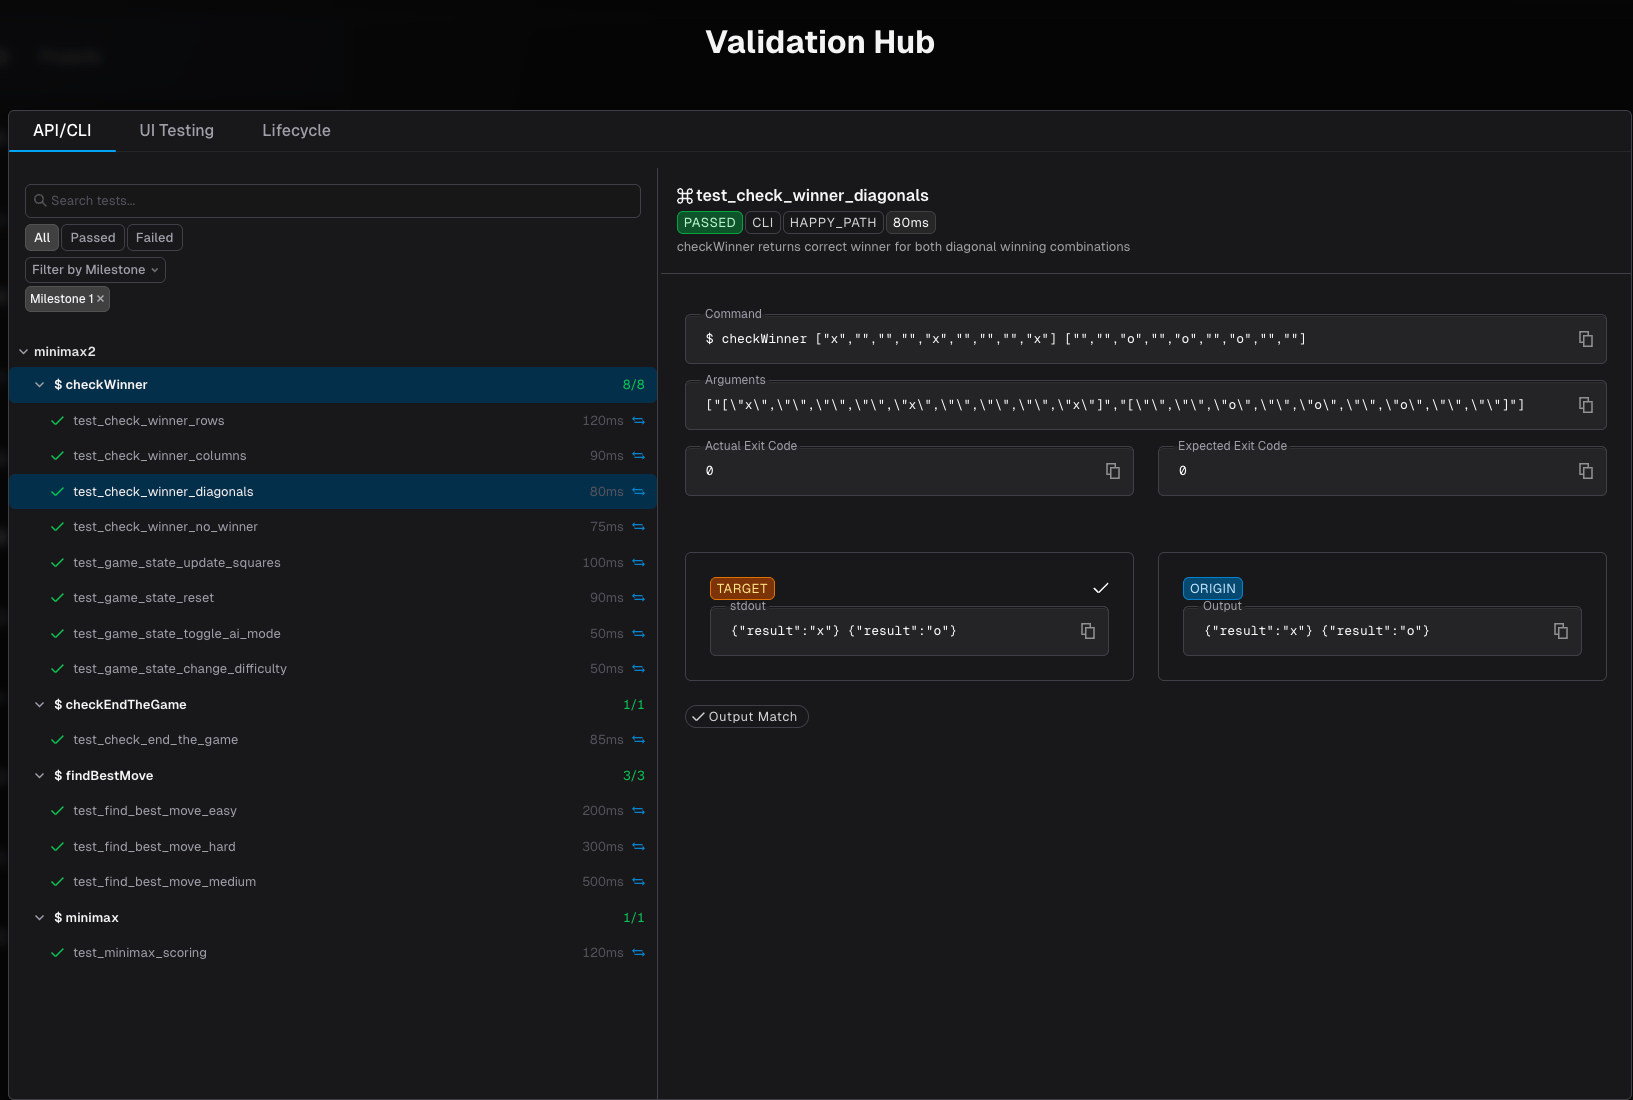1633x1100 pixels.
Task: Copy the Command field contents
Action: (x=1586, y=339)
